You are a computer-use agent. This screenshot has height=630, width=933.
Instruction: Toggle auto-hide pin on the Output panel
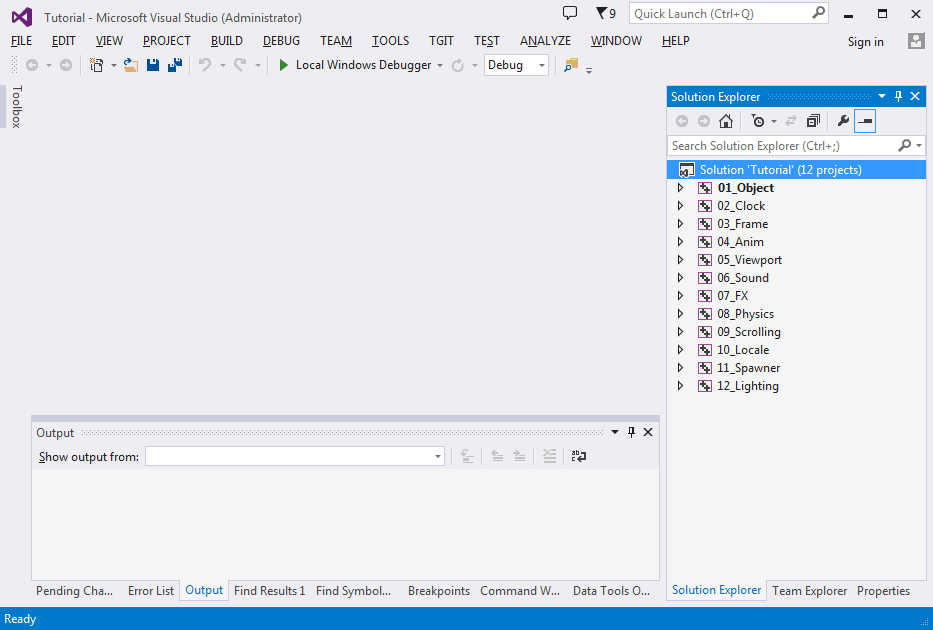tap(631, 432)
